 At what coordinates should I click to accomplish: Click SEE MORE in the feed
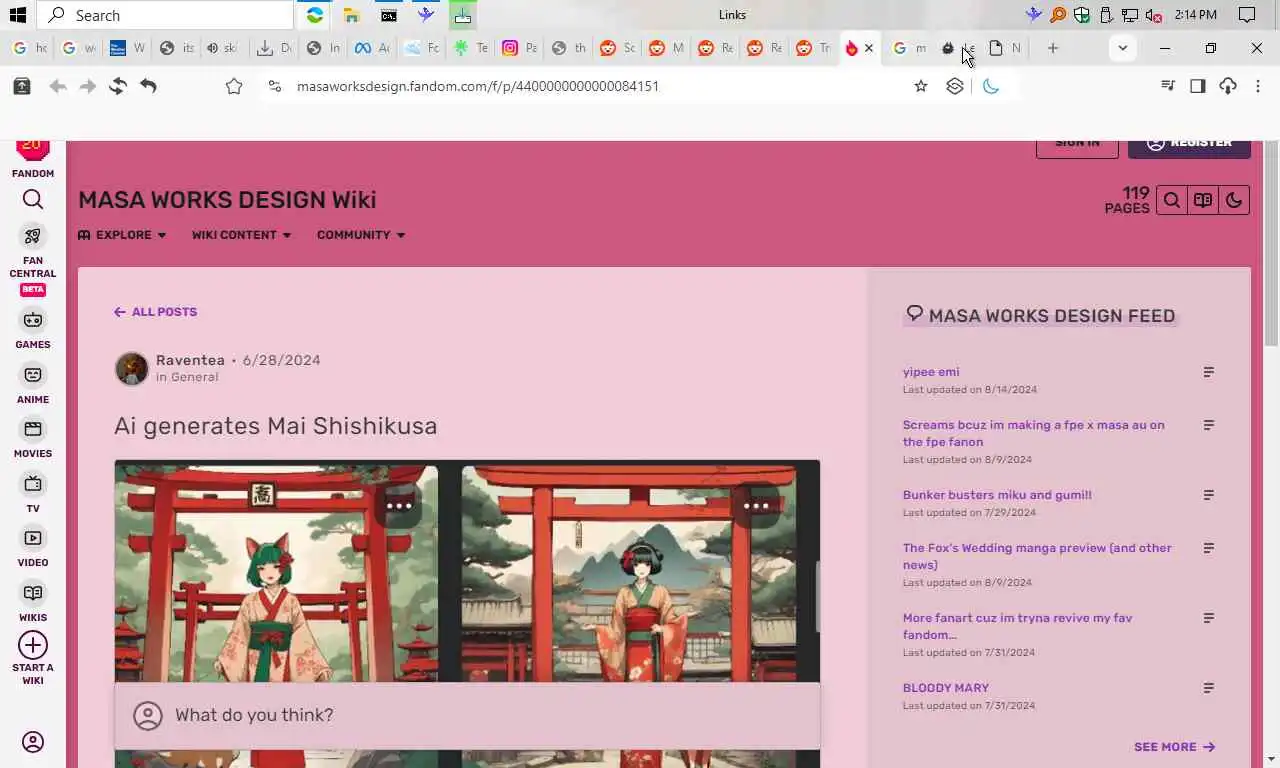coord(1174,747)
